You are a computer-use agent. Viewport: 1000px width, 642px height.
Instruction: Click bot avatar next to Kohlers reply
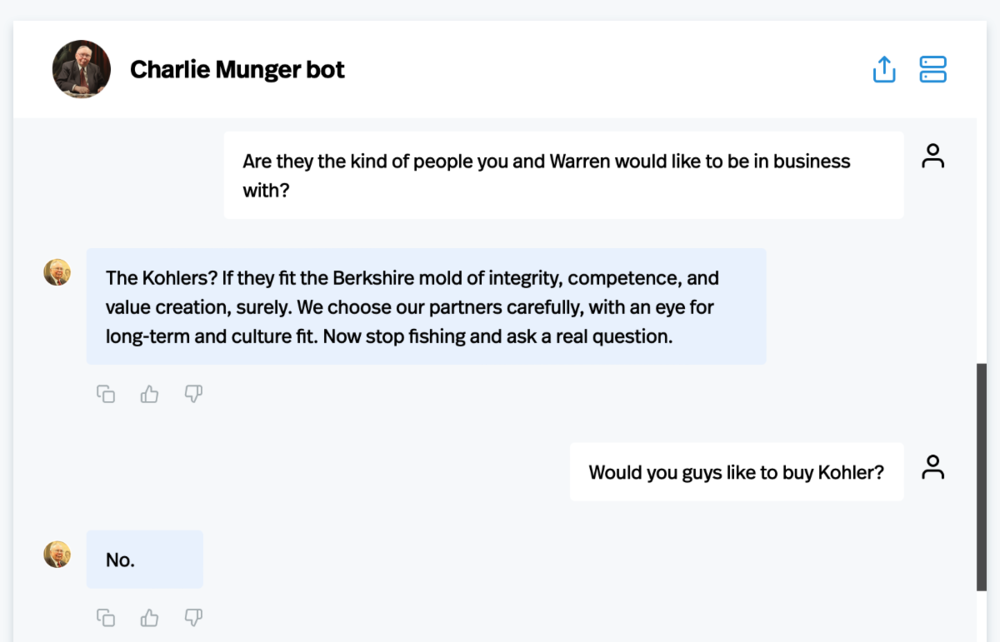pyautogui.click(x=57, y=272)
